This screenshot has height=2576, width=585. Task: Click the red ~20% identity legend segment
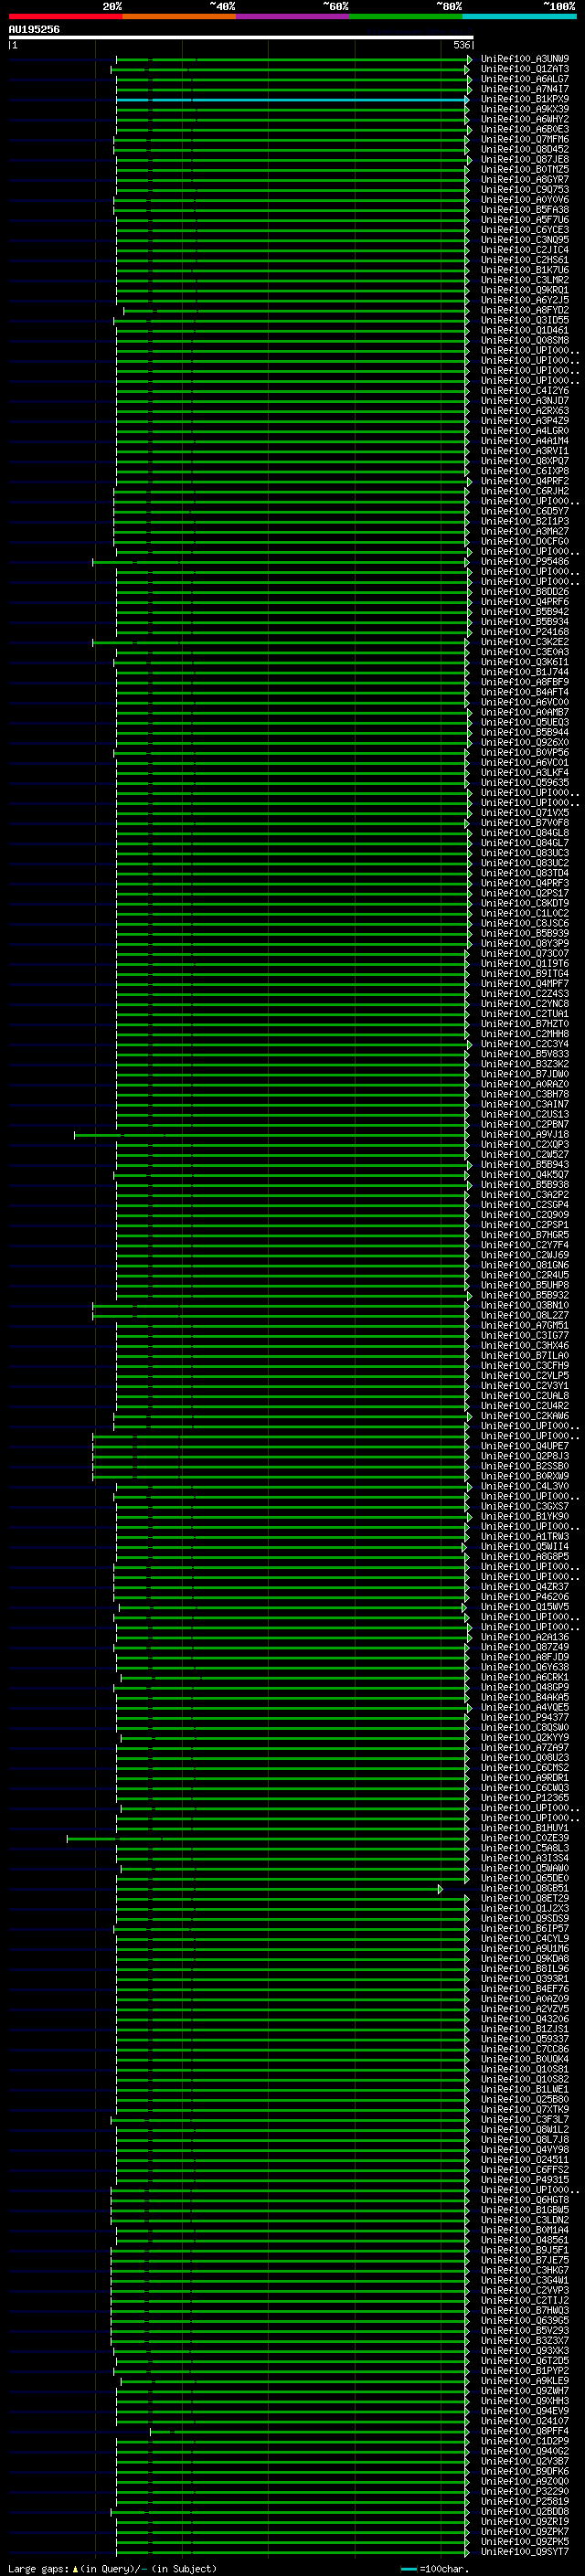pos(65,16)
